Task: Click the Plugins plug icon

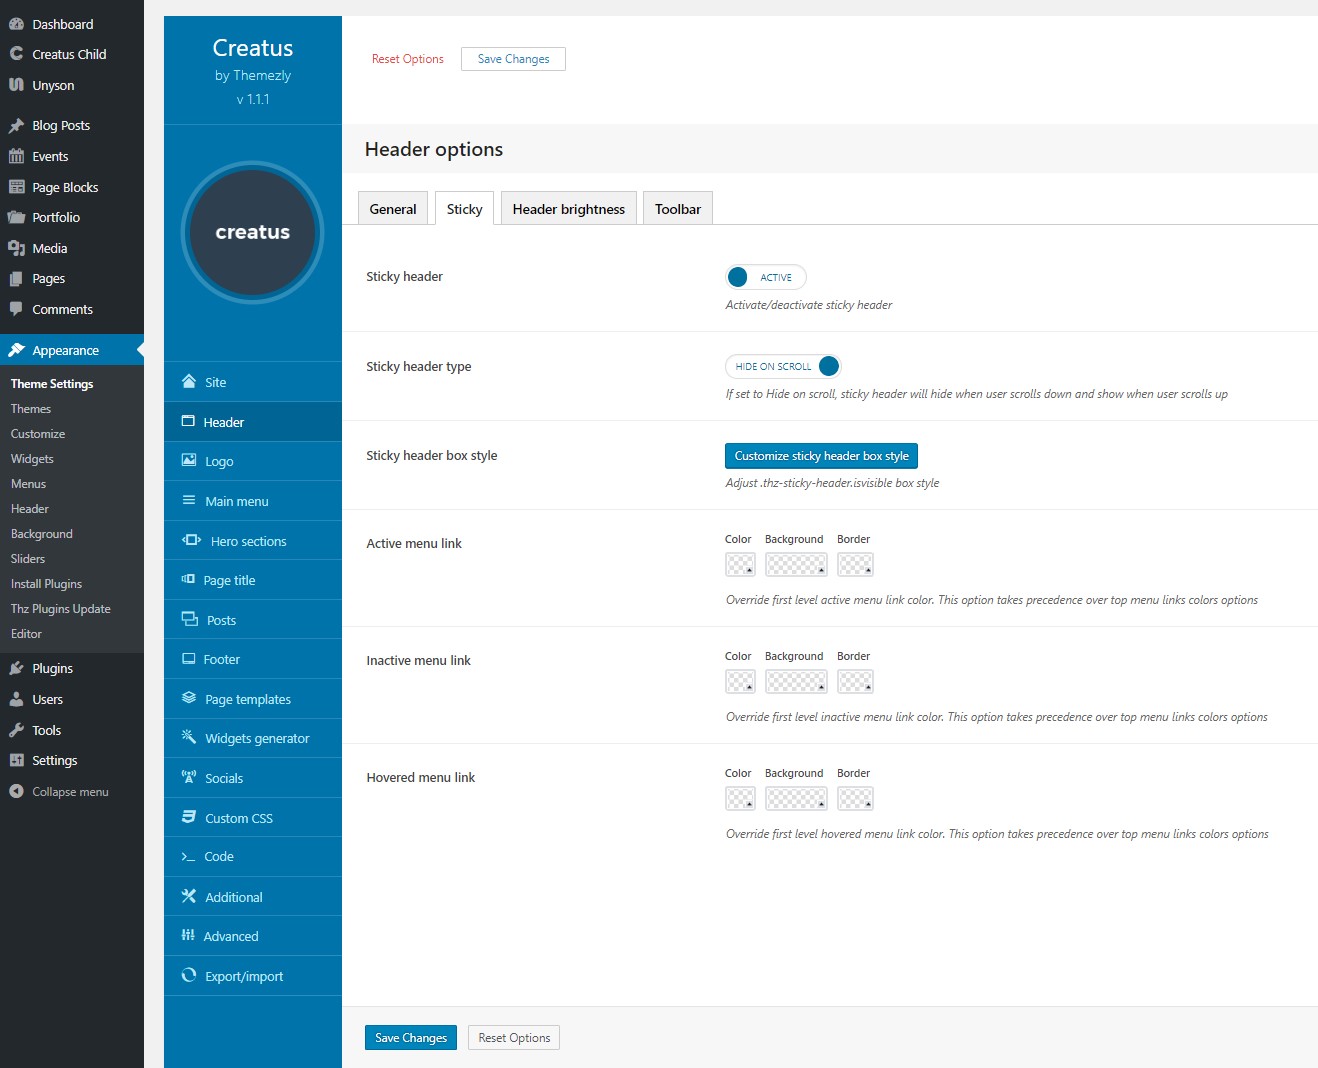Action: (16, 668)
